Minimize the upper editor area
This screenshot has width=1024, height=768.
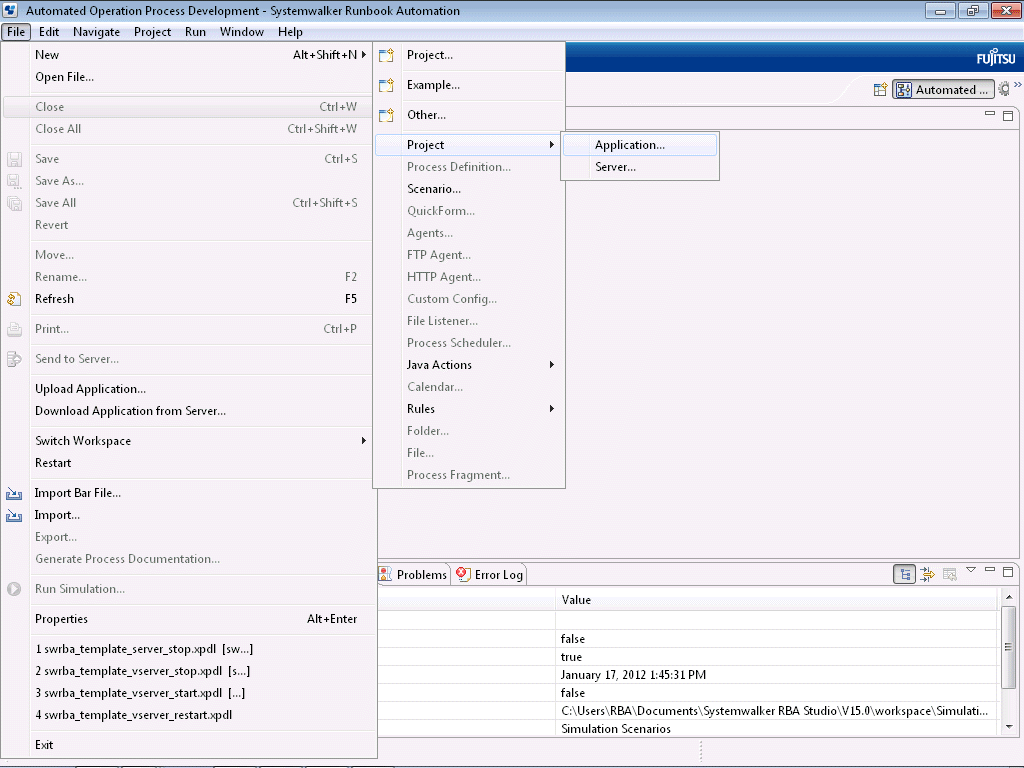click(990, 114)
